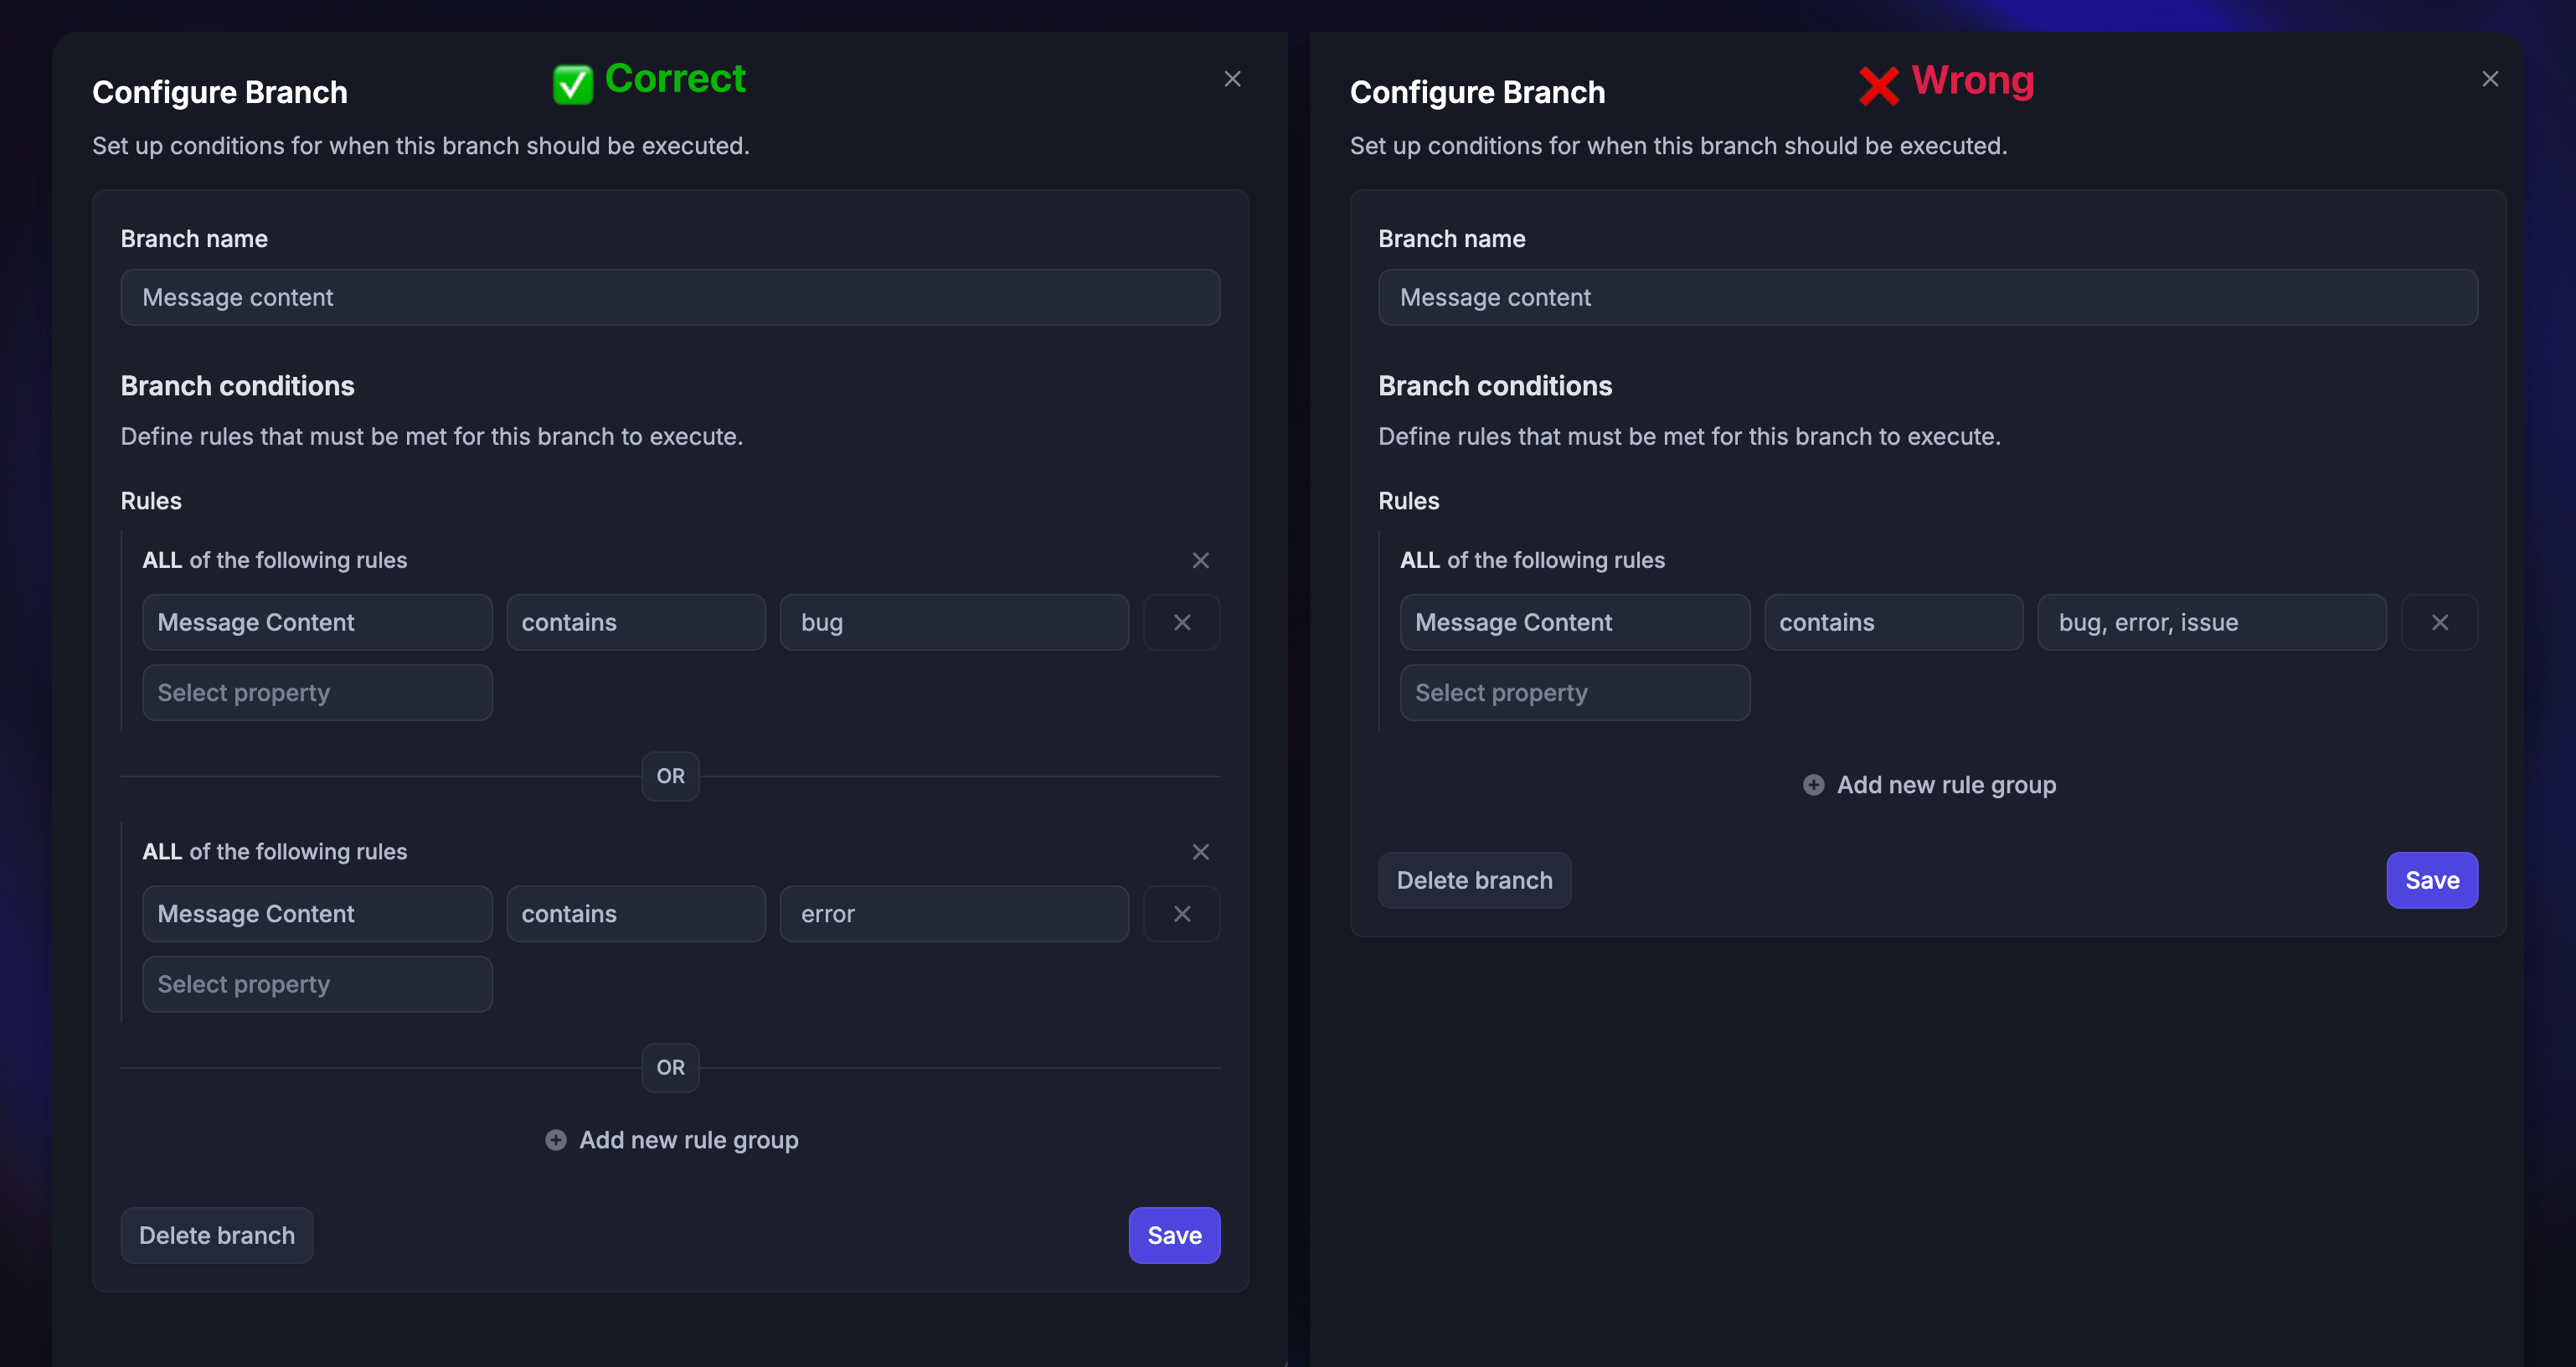Viewport: 2576px width, 1367px height.
Task: Click the plus icon beside Add new rule group, right dialog
Action: tap(1813, 785)
